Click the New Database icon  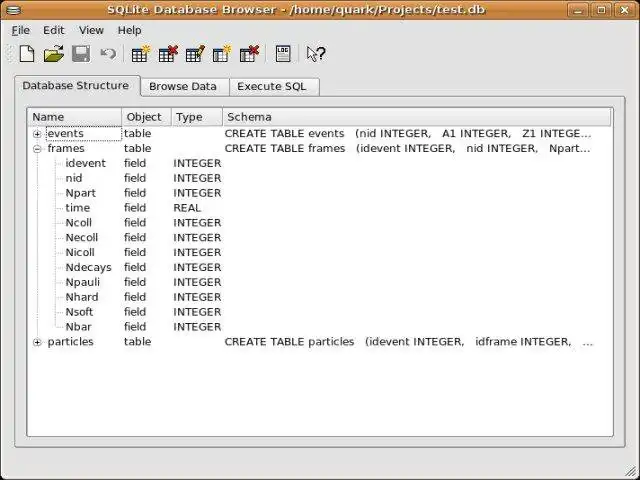point(27,54)
